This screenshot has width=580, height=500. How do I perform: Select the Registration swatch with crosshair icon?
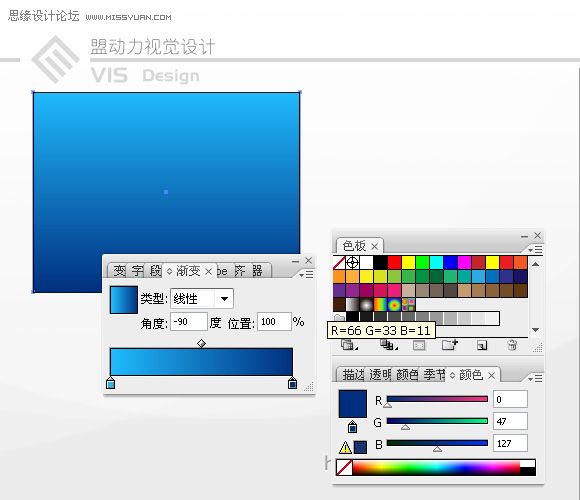pos(352,263)
